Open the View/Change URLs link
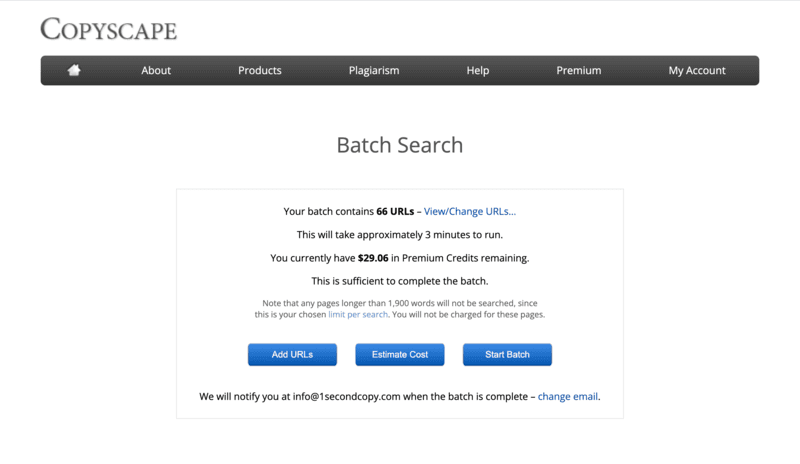This screenshot has width=800, height=464. (470, 211)
